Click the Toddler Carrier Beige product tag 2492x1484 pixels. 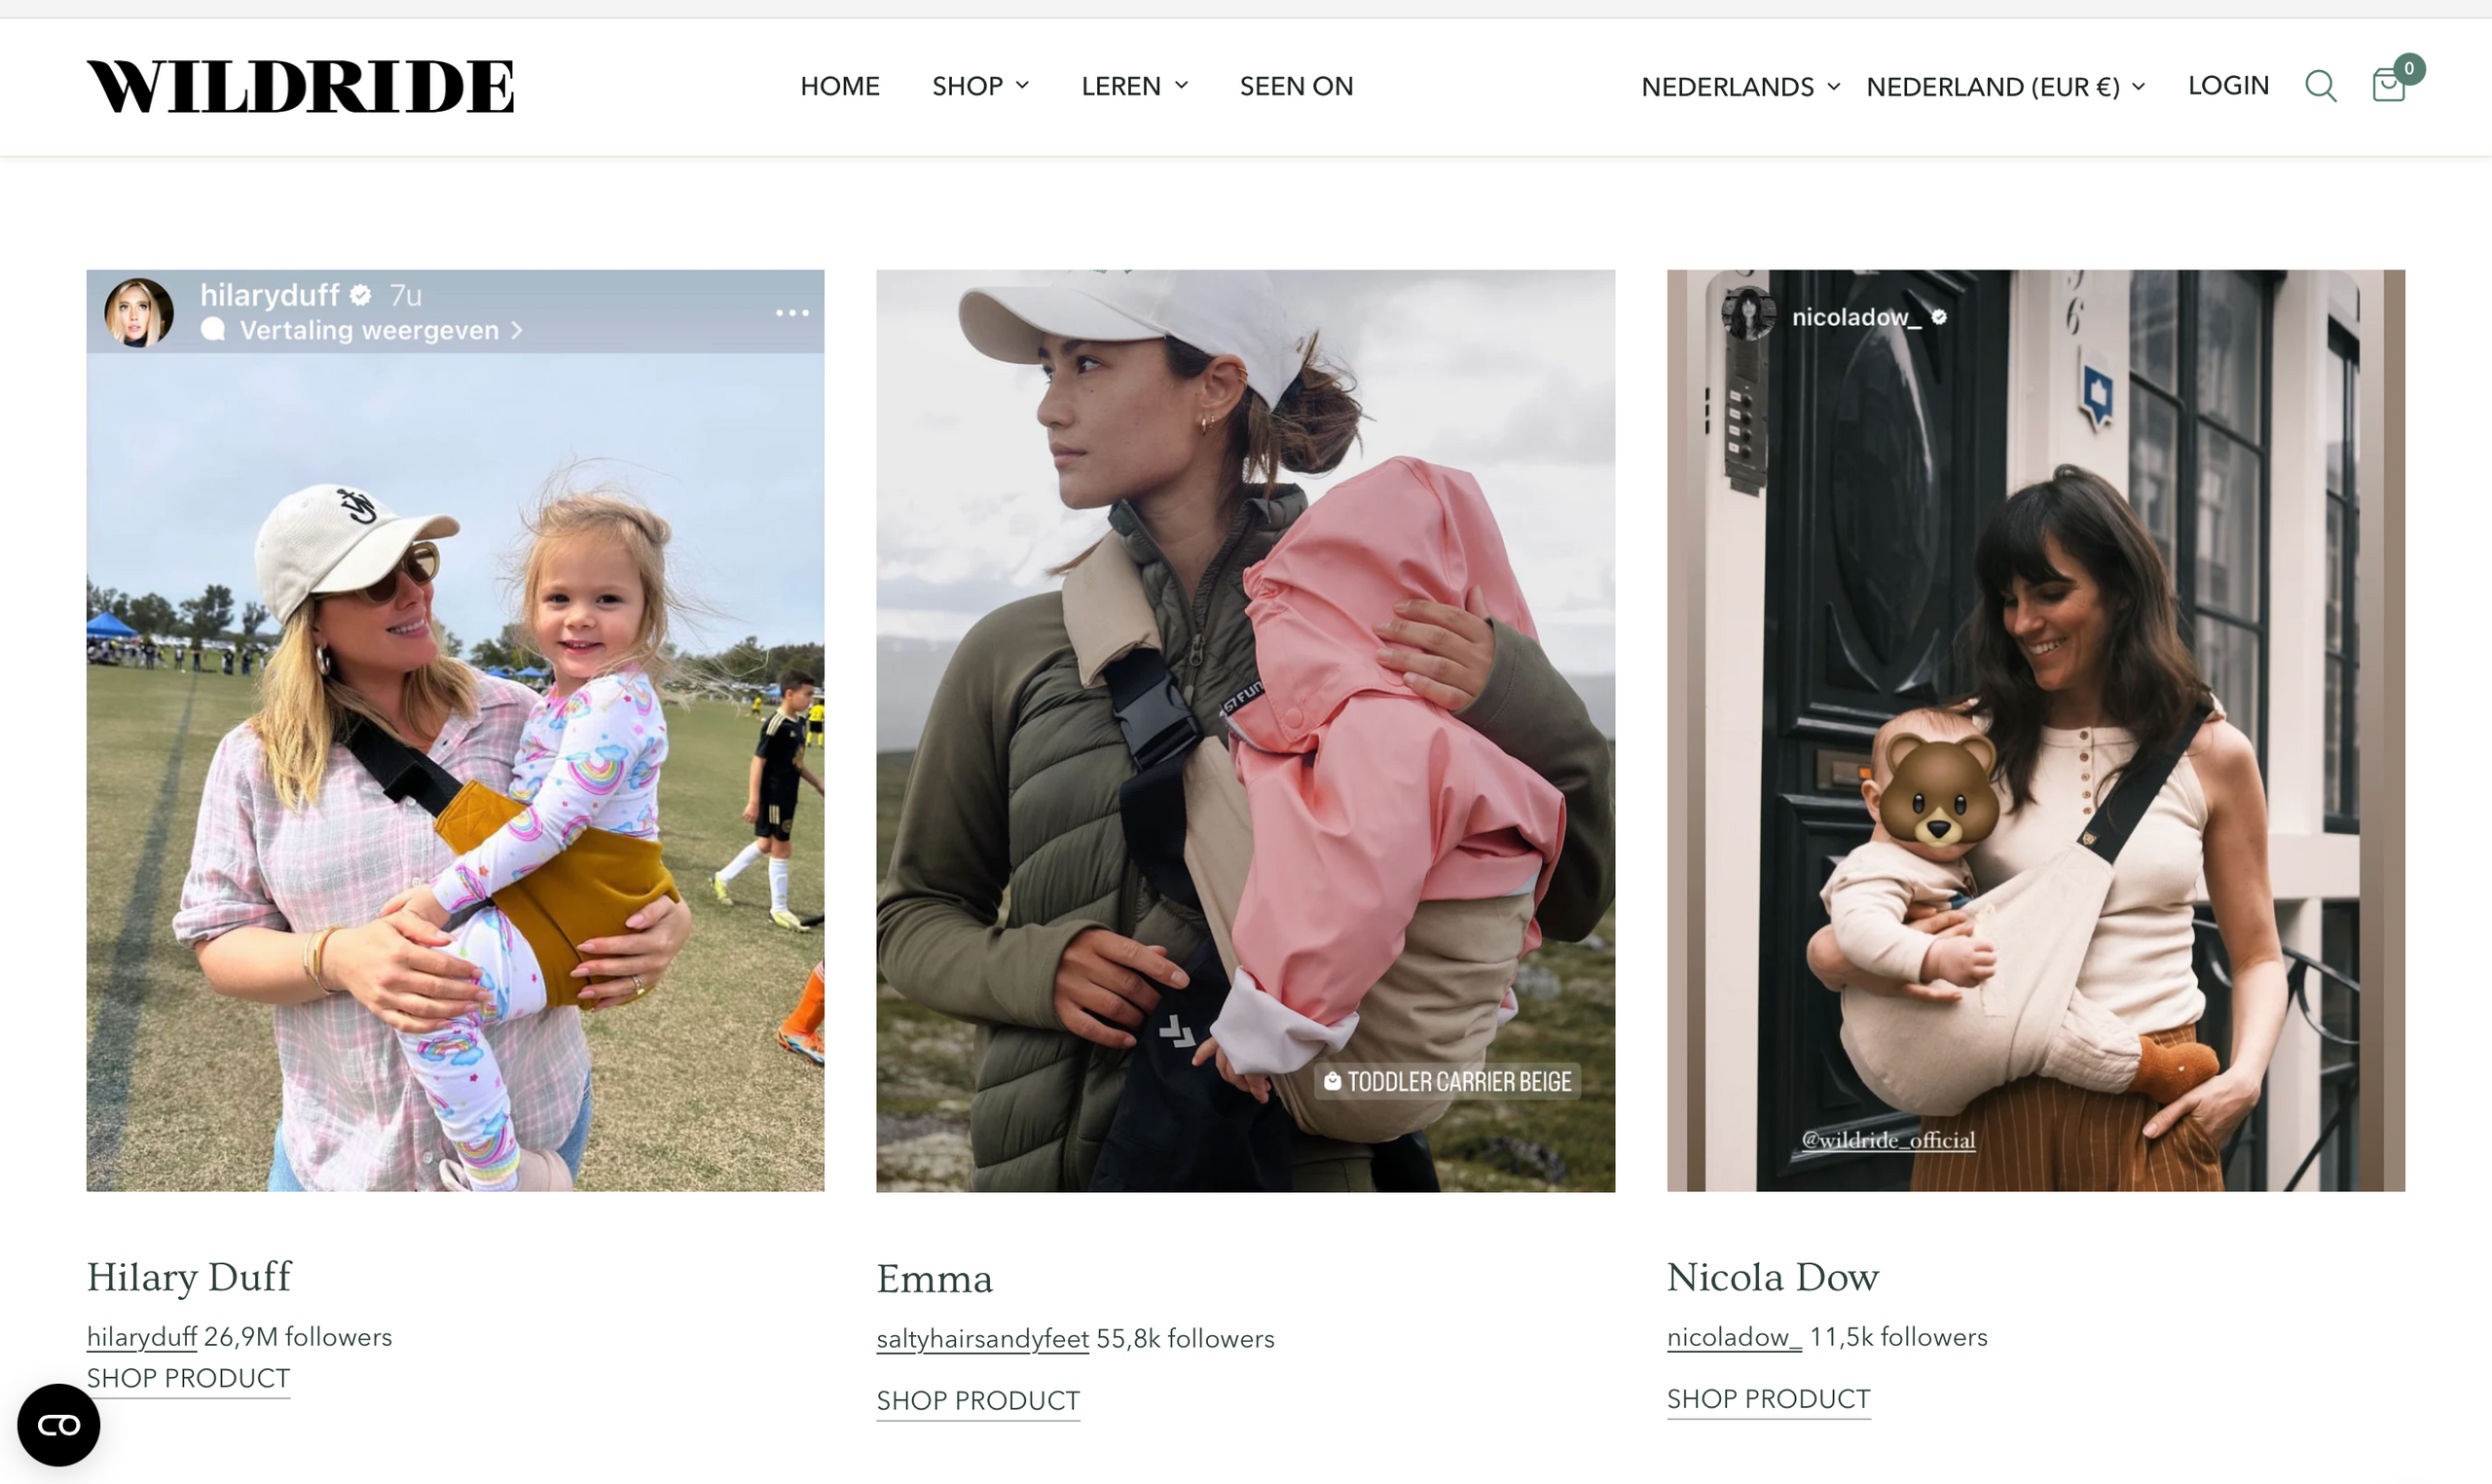coord(1447,1081)
